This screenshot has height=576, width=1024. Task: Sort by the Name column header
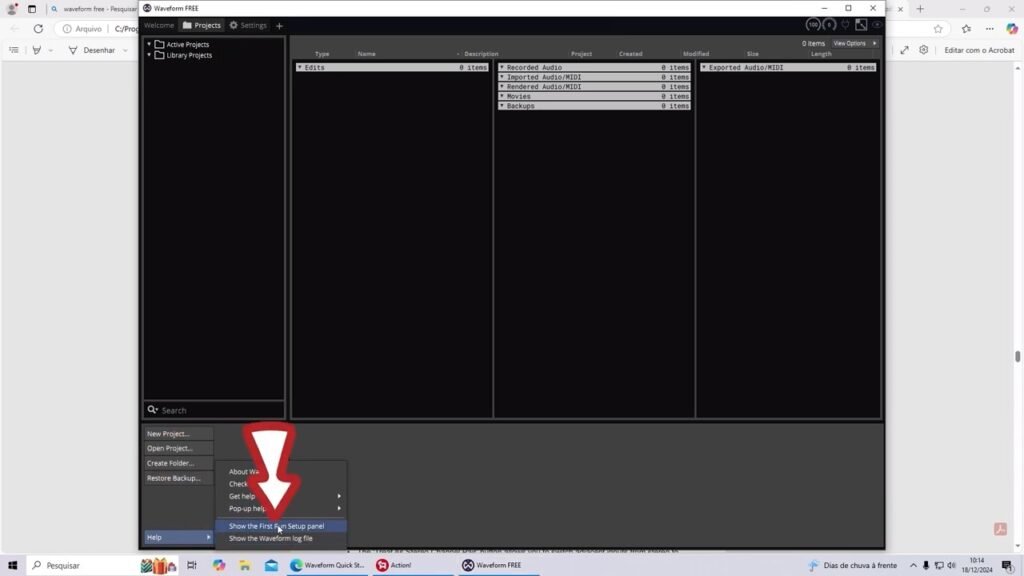[x=366, y=54]
